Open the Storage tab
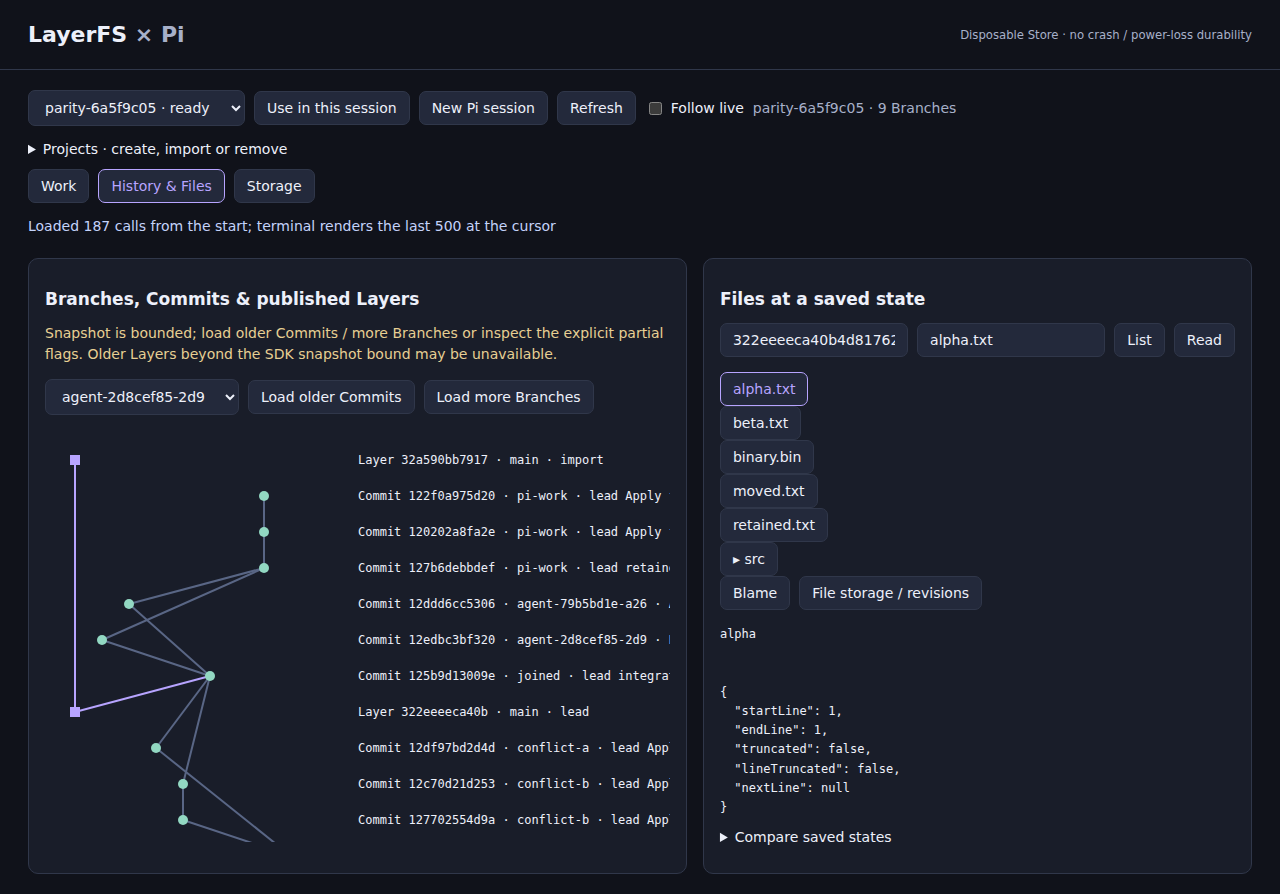 274,186
